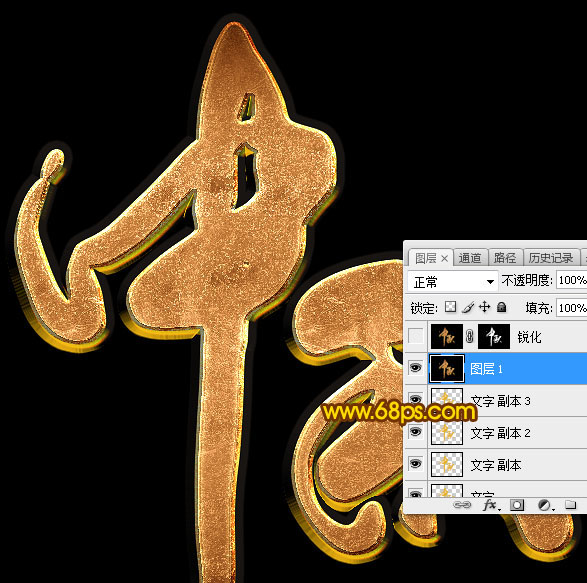Lock transparent pixels checkerboard icon
Screen dimensions: 587x583
click(x=450, y=307)
